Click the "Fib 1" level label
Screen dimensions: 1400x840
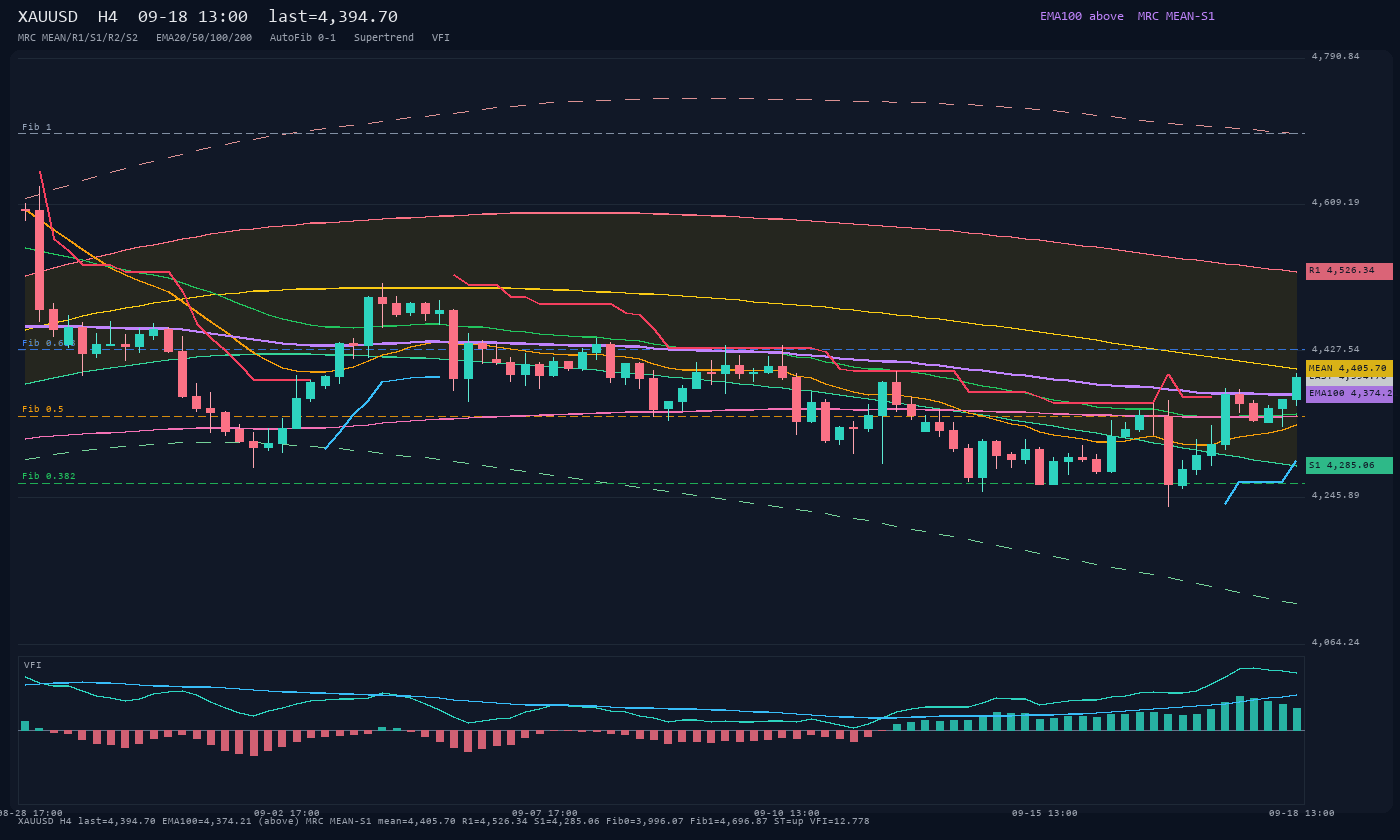pyautogui.click(x=37, y=127)
